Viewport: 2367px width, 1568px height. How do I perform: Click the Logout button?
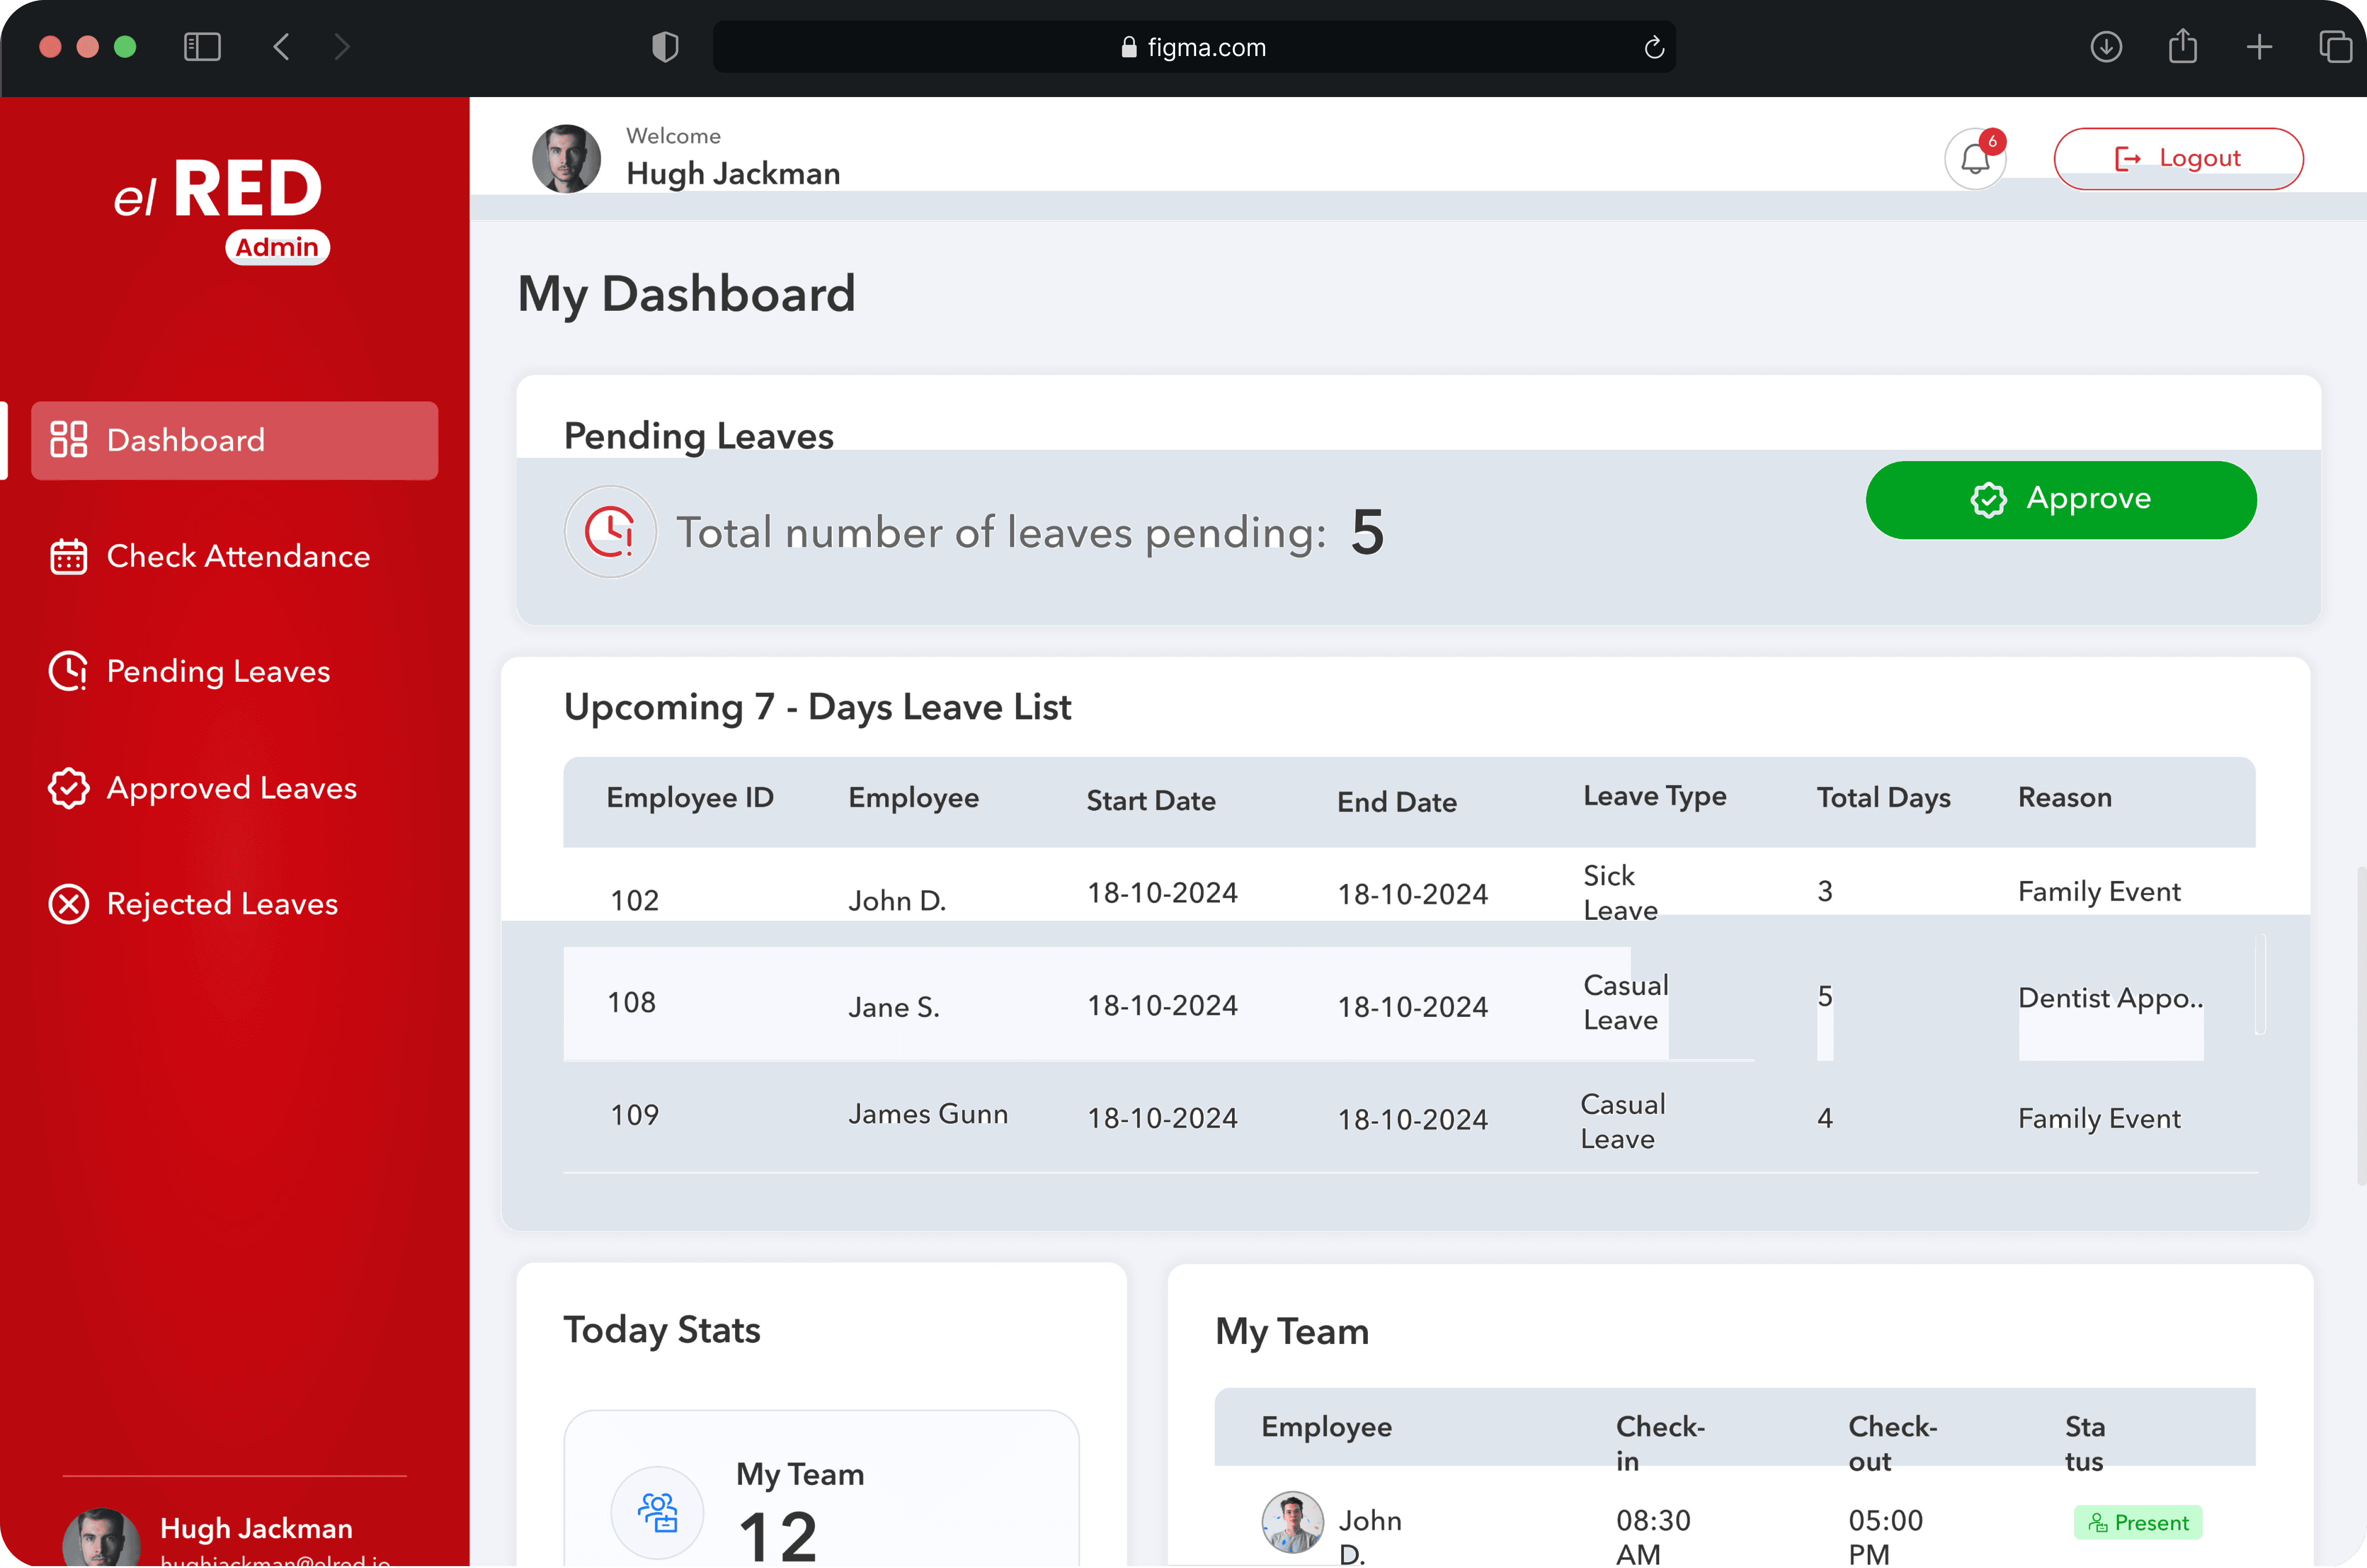(2178, 158)
